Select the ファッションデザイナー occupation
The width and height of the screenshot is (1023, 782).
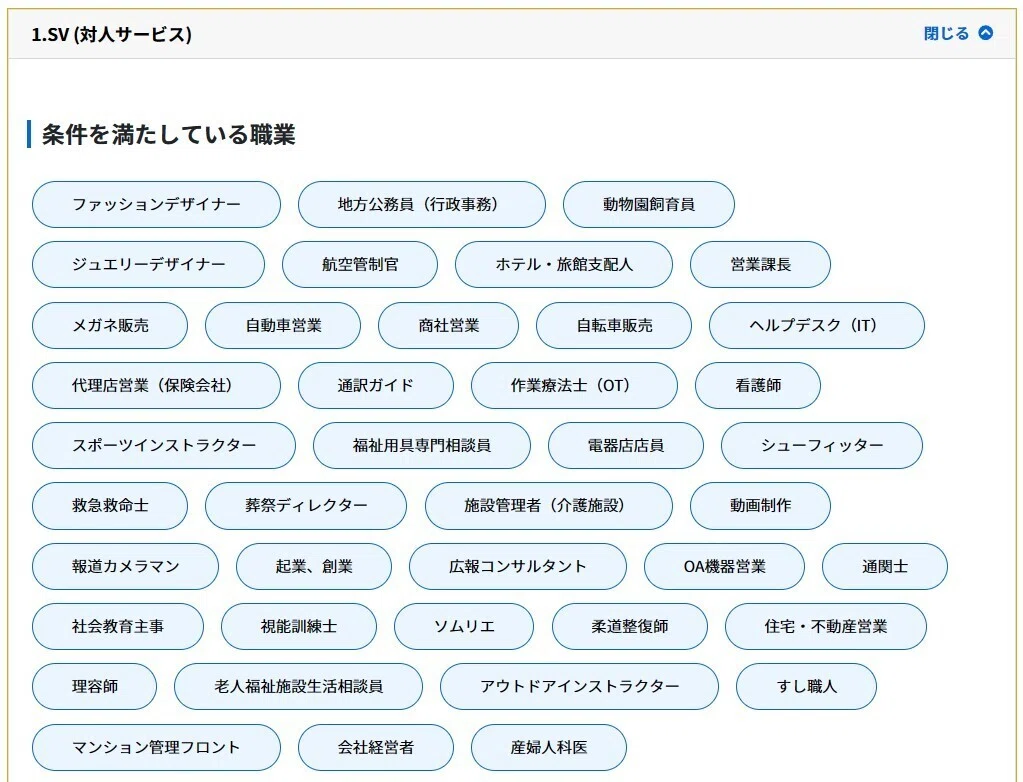pyautogui.click(x=157, y=205)
